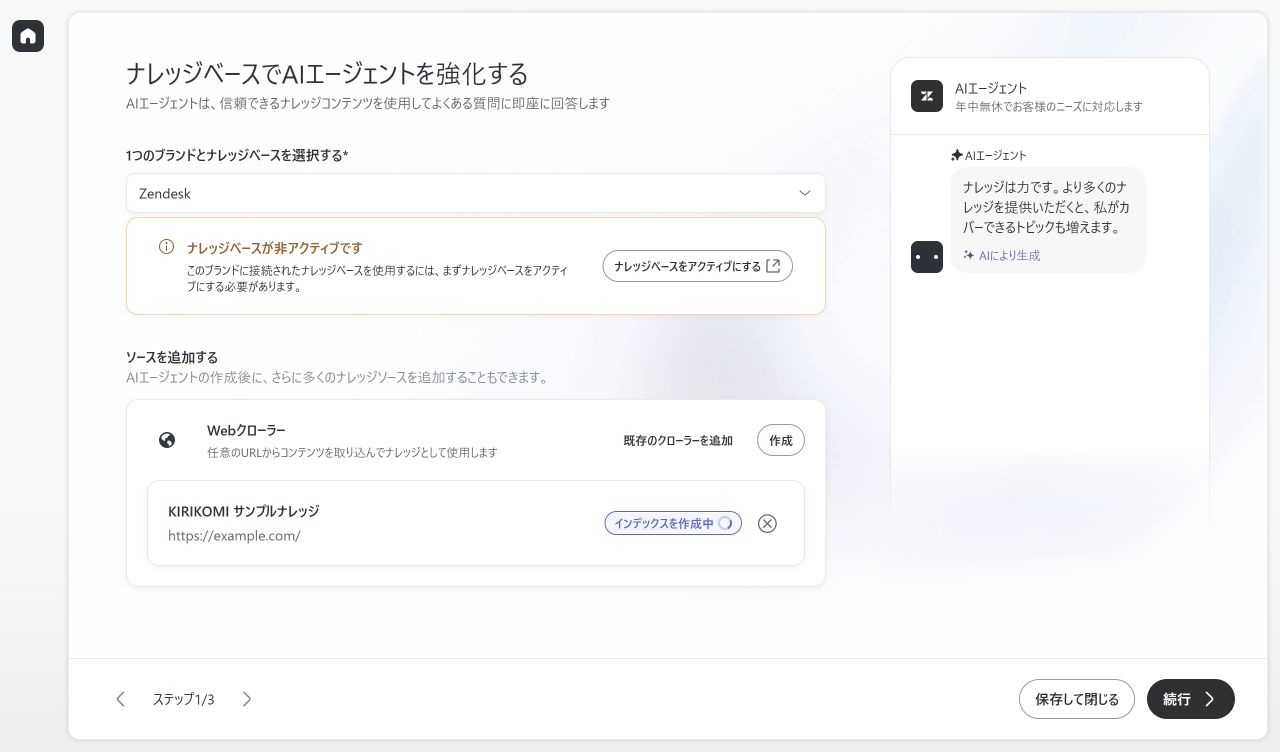This screenshot has width=1280, height=752.
Task: Click the Webクローラー globe icon
Action: point(167,440)
